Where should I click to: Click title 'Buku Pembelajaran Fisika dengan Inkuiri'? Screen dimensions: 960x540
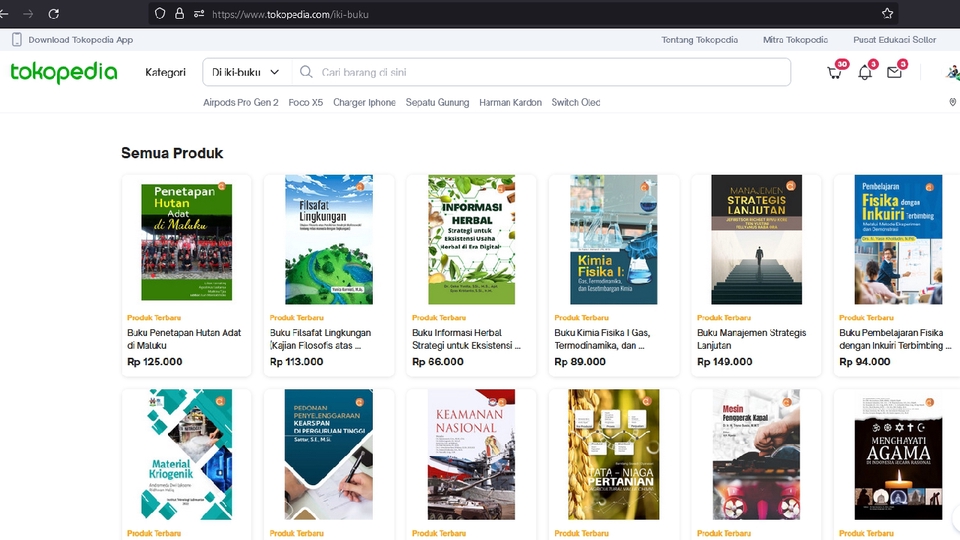[x=895, y=339]
